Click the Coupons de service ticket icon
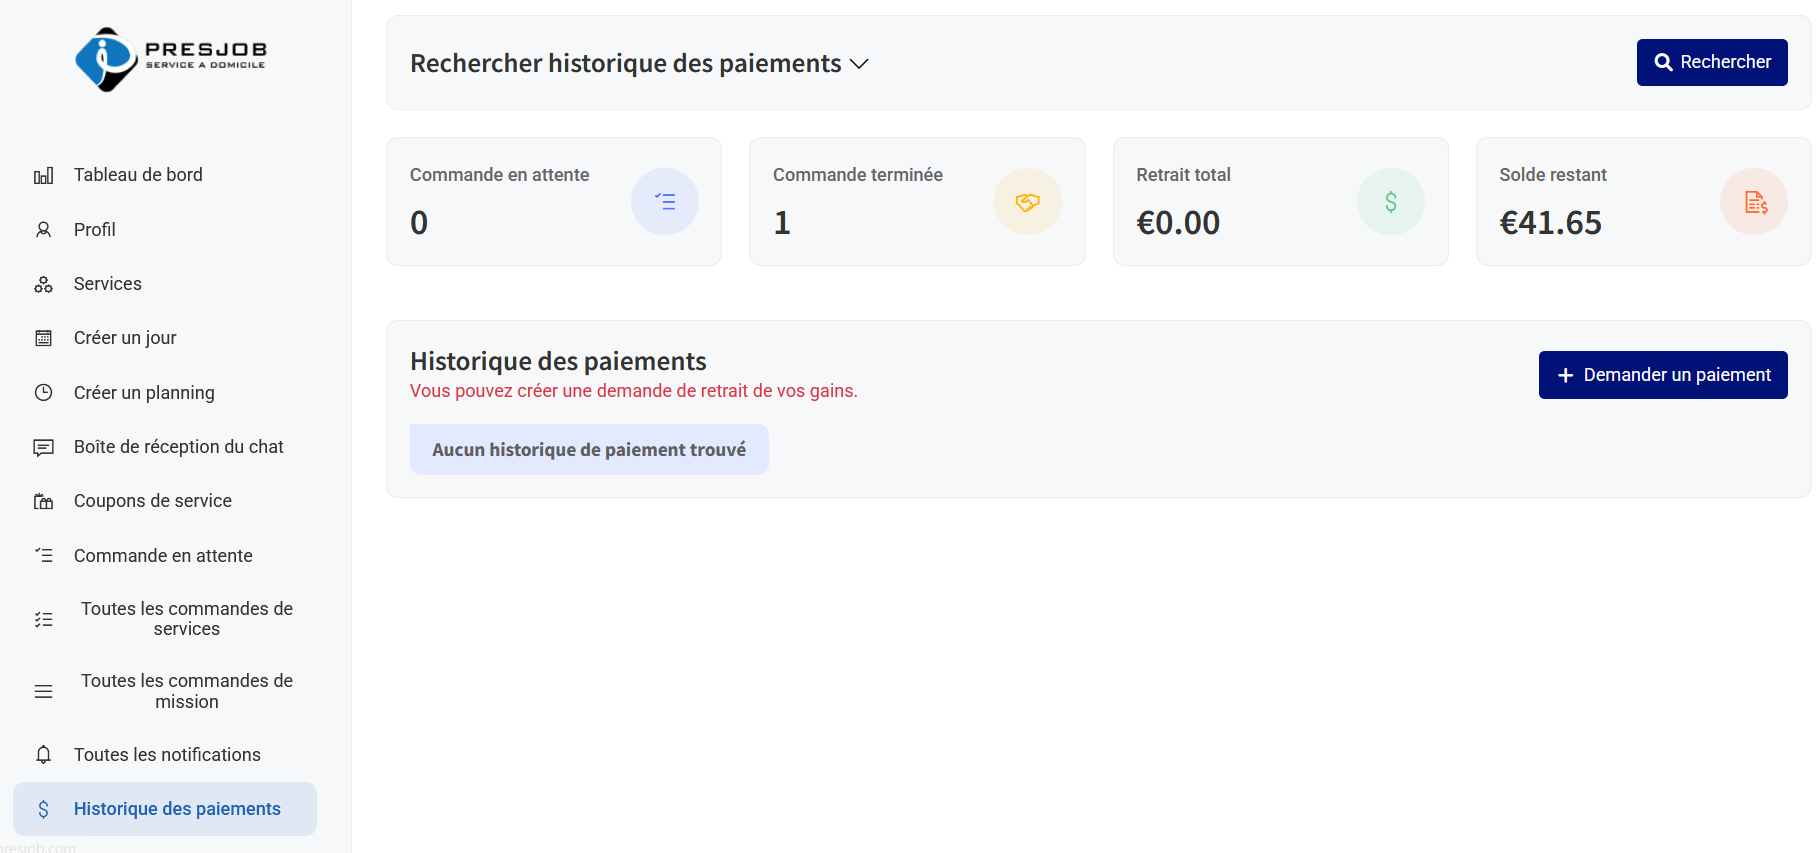Viewport: 1816px width, 853px height. (44, 500)
